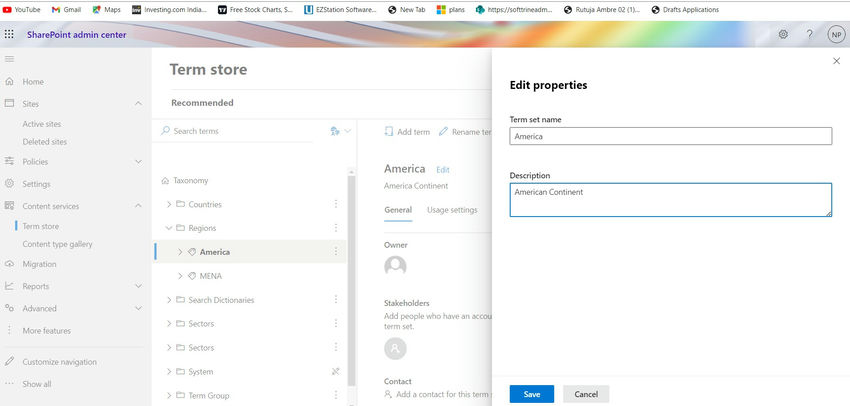This screenshot has height=406, width=850.
Task: Click the Migration cloud icon
Action: pyautogui.click(x=9, y=264)
